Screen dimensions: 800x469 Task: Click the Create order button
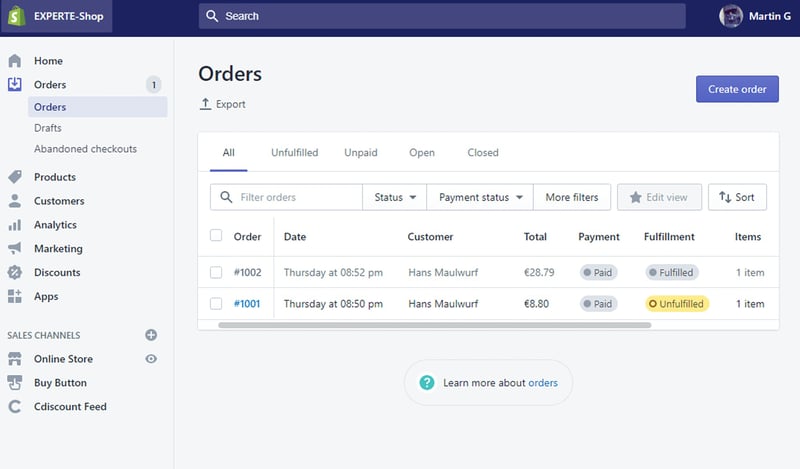pos(737,89)
